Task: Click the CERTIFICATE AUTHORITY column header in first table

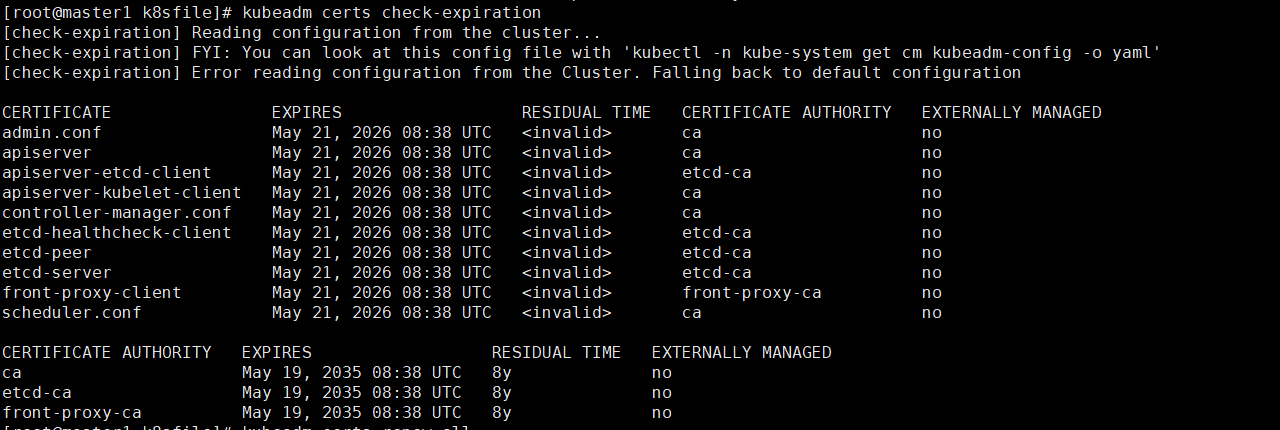Action: [x=787, y=112]
